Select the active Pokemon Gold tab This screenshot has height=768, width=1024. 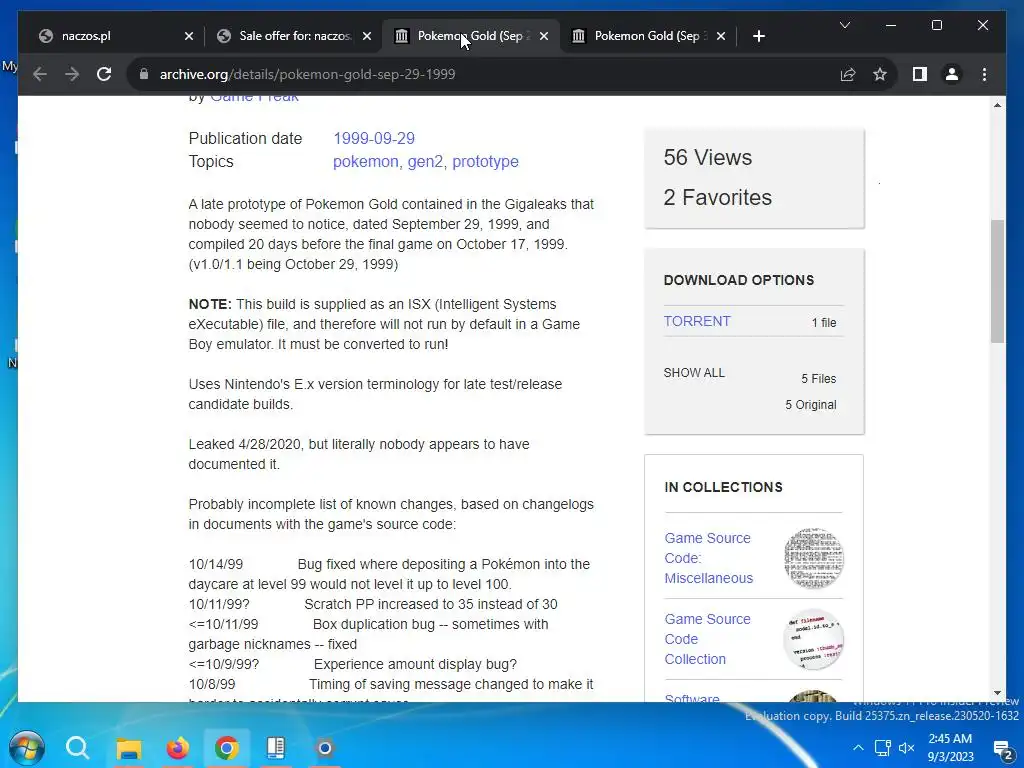click(470, 36)
